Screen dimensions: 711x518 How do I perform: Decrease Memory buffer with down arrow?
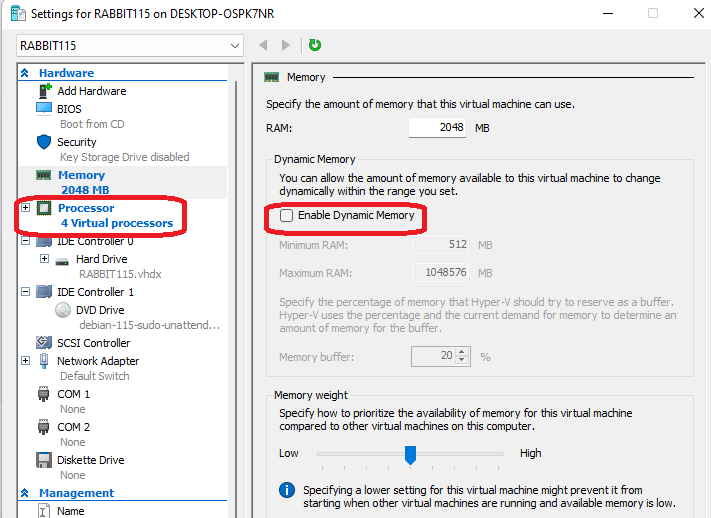(x=462, y=361)
